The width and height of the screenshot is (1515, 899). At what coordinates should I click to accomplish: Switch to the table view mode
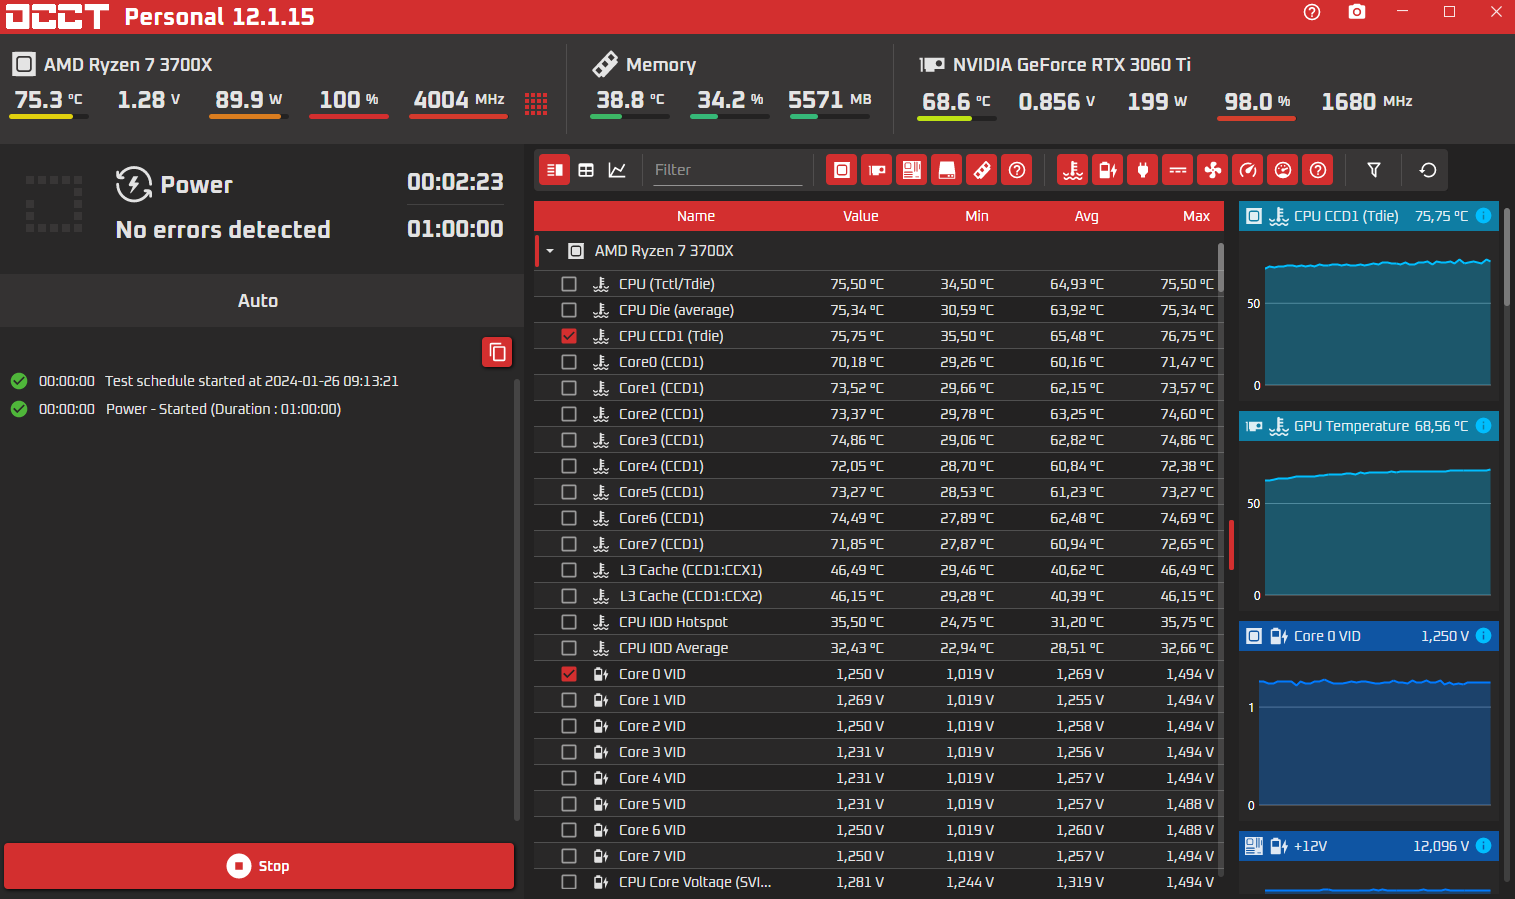(x=586, y=170)
